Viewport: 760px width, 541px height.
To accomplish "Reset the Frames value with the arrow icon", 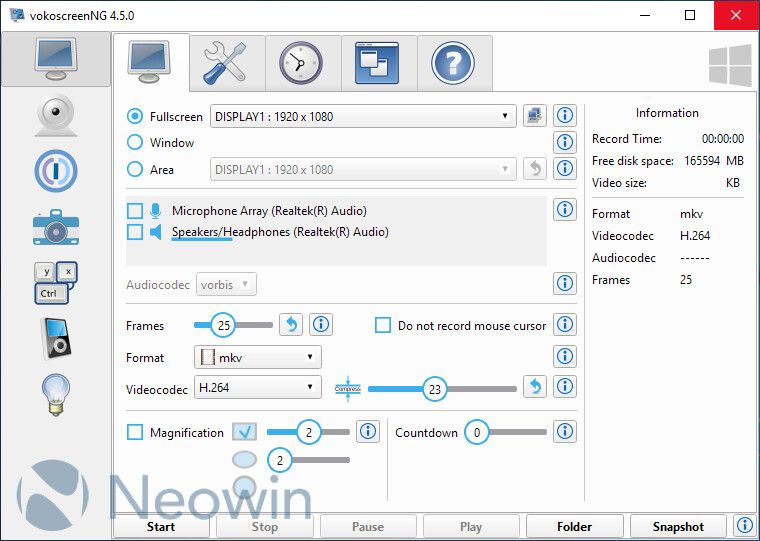I will (x=291, y=325).
